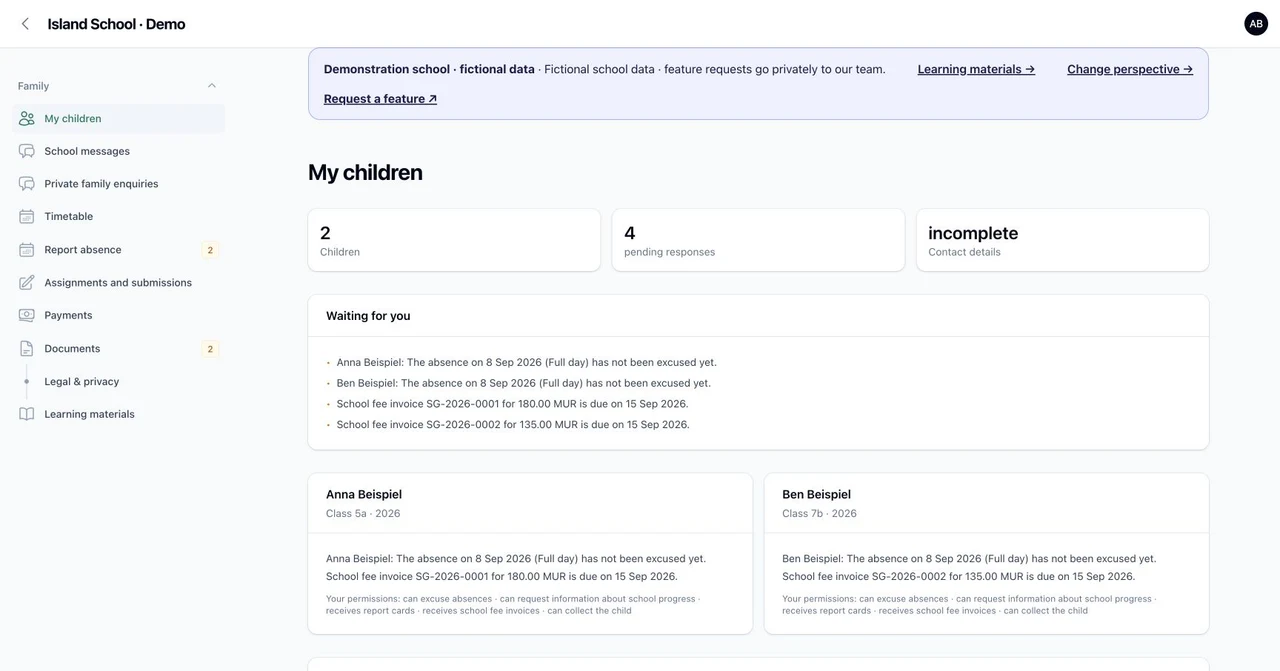Click the Private family enquiries chat icon

click(27, 184)
